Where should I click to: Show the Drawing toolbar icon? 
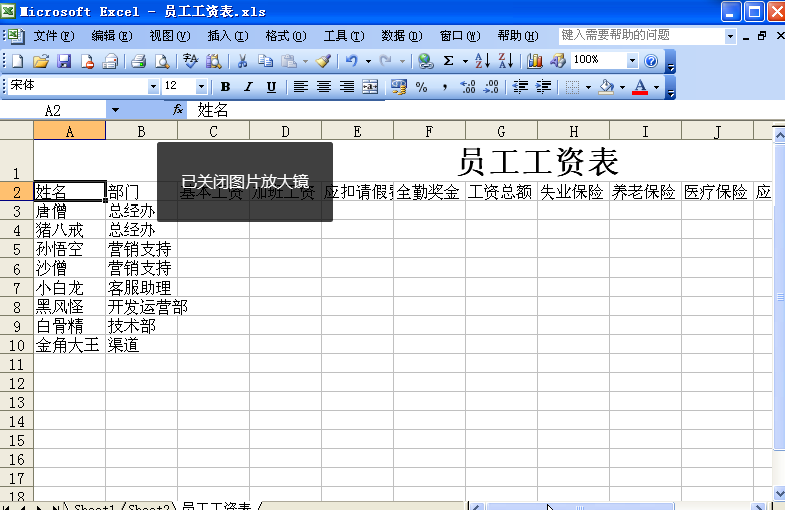[558, 61]
